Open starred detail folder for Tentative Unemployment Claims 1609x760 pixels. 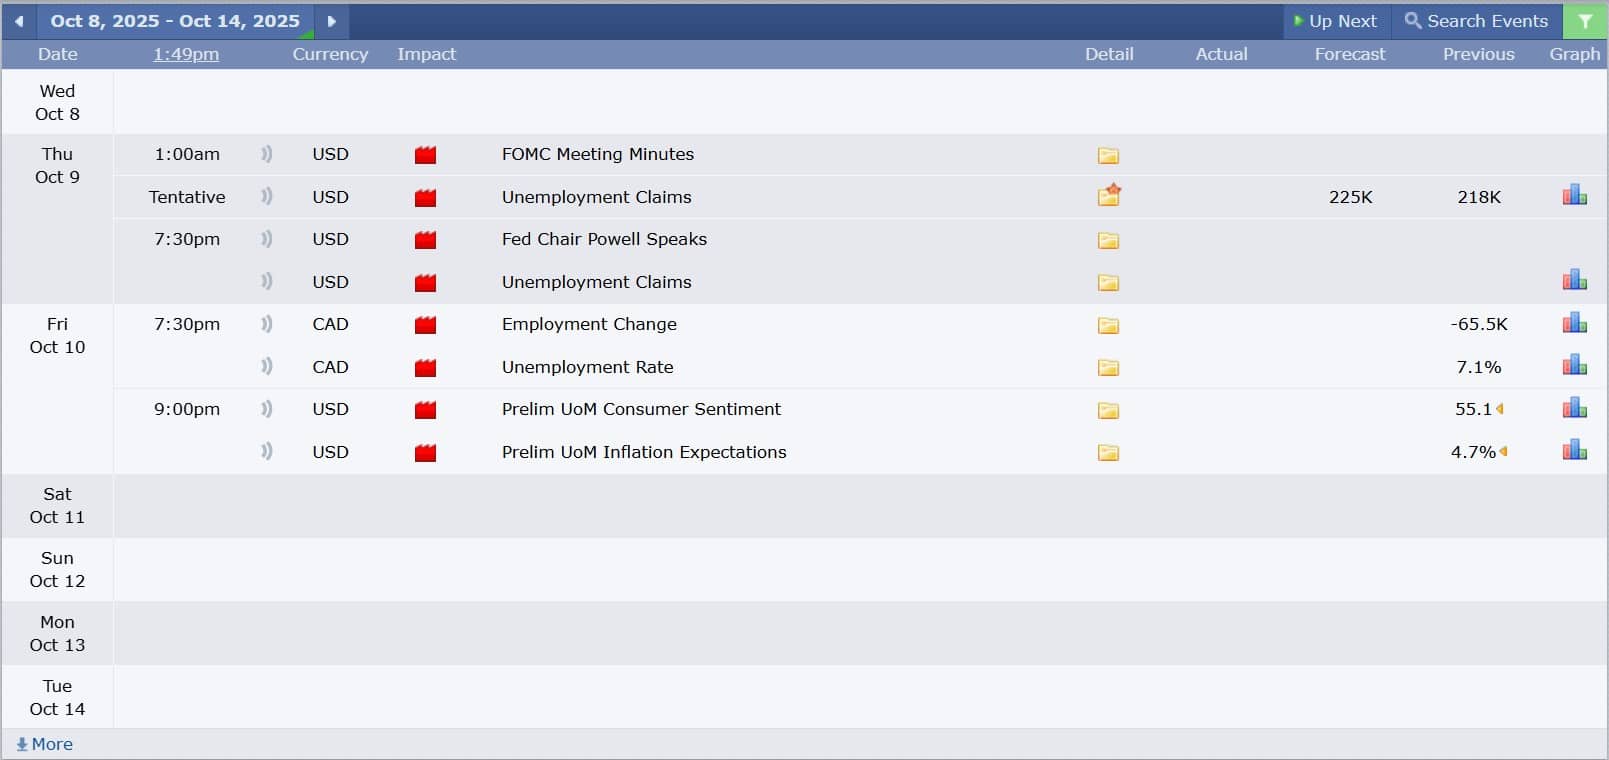(x=1109, y=196)
